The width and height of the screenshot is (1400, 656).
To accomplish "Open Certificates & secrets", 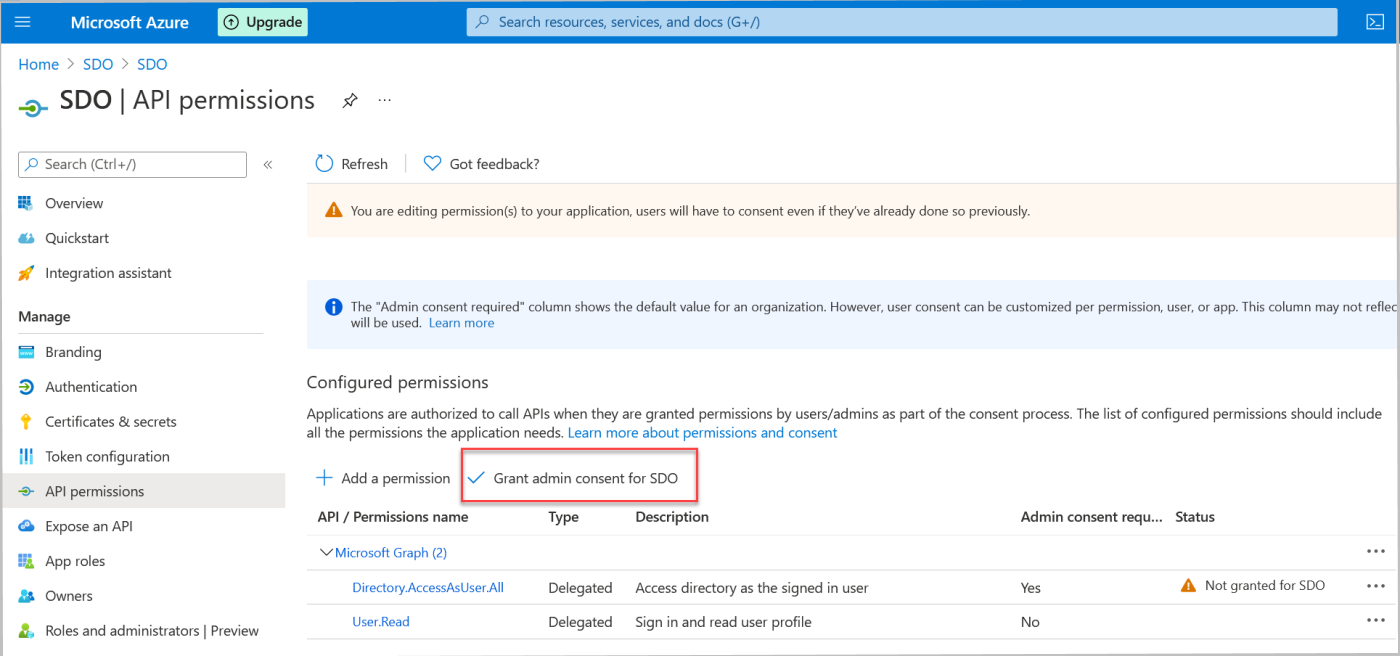I will click(x=110, y=422).
